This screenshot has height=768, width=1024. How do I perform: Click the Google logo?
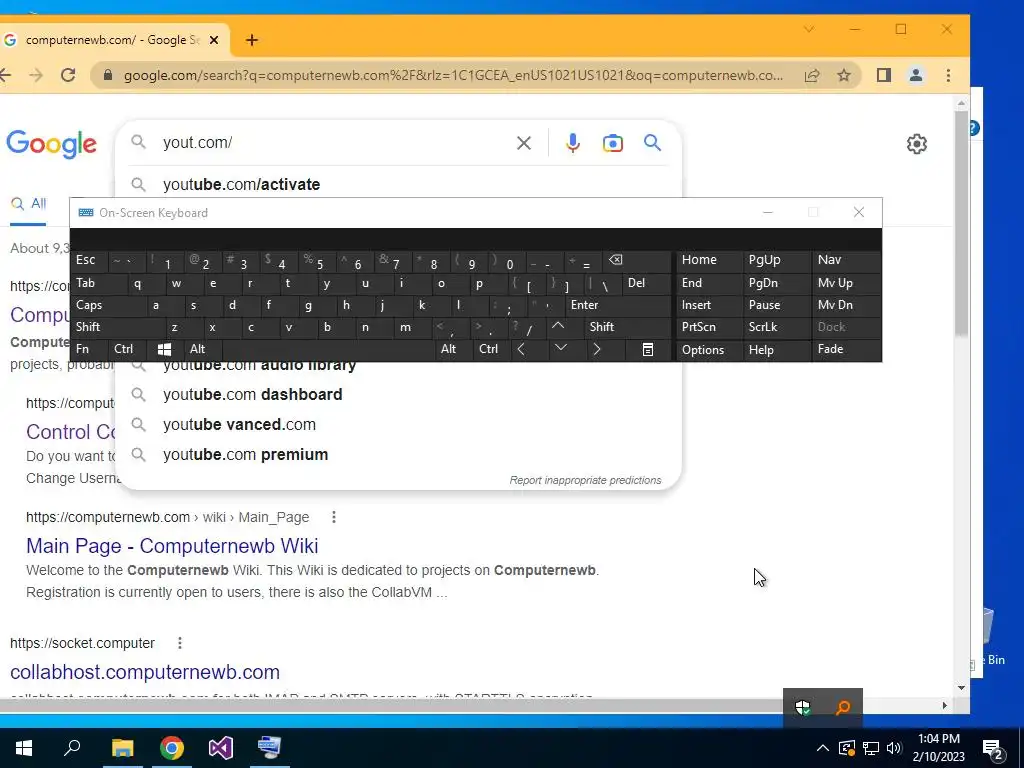coord(52,144)
